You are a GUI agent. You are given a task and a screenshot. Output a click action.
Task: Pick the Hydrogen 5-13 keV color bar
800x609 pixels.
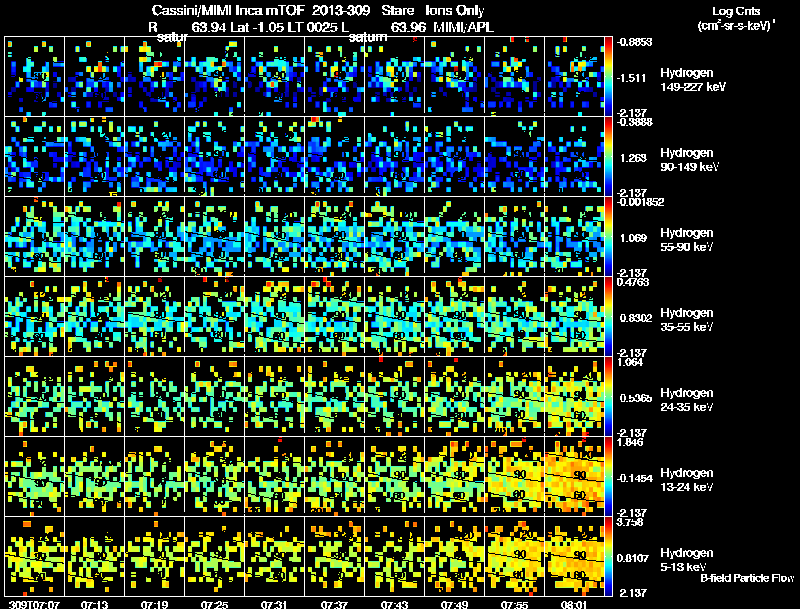[608, 556]
